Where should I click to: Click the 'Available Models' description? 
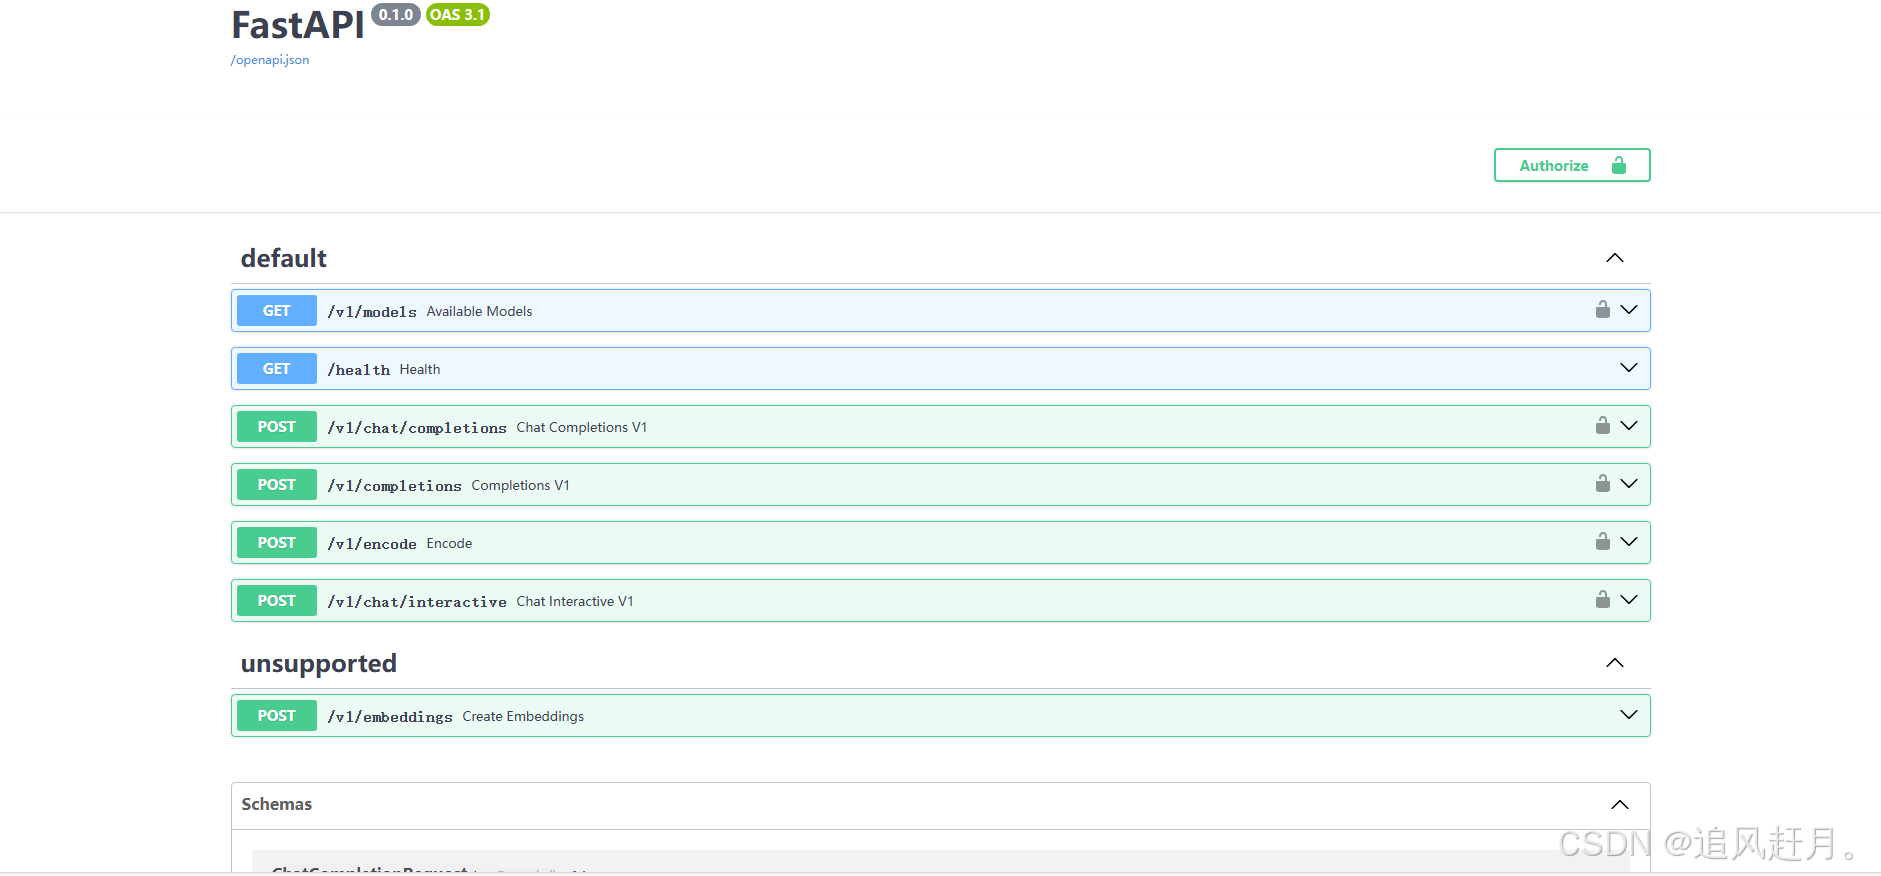479,311
